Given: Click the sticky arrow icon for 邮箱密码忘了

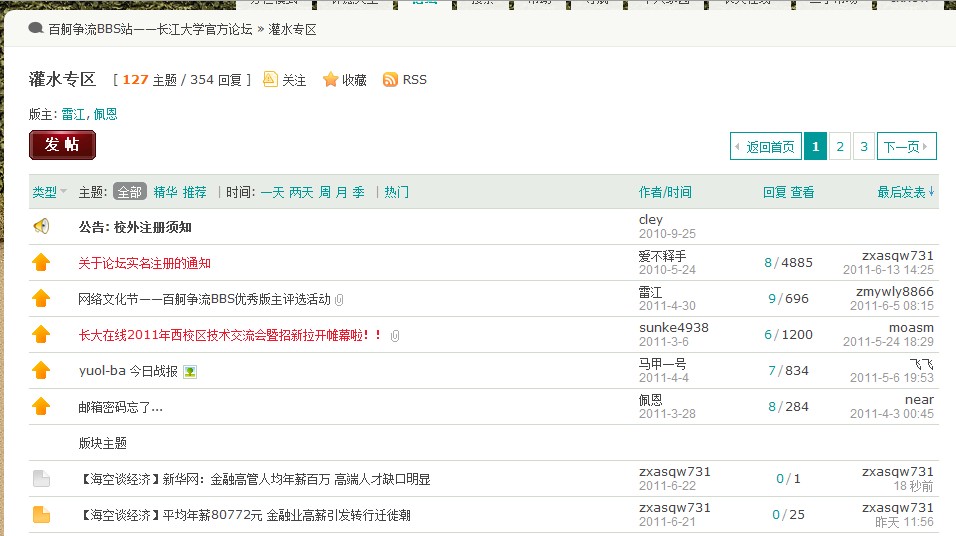Looking at the screenshot, I should click(41, 406).
